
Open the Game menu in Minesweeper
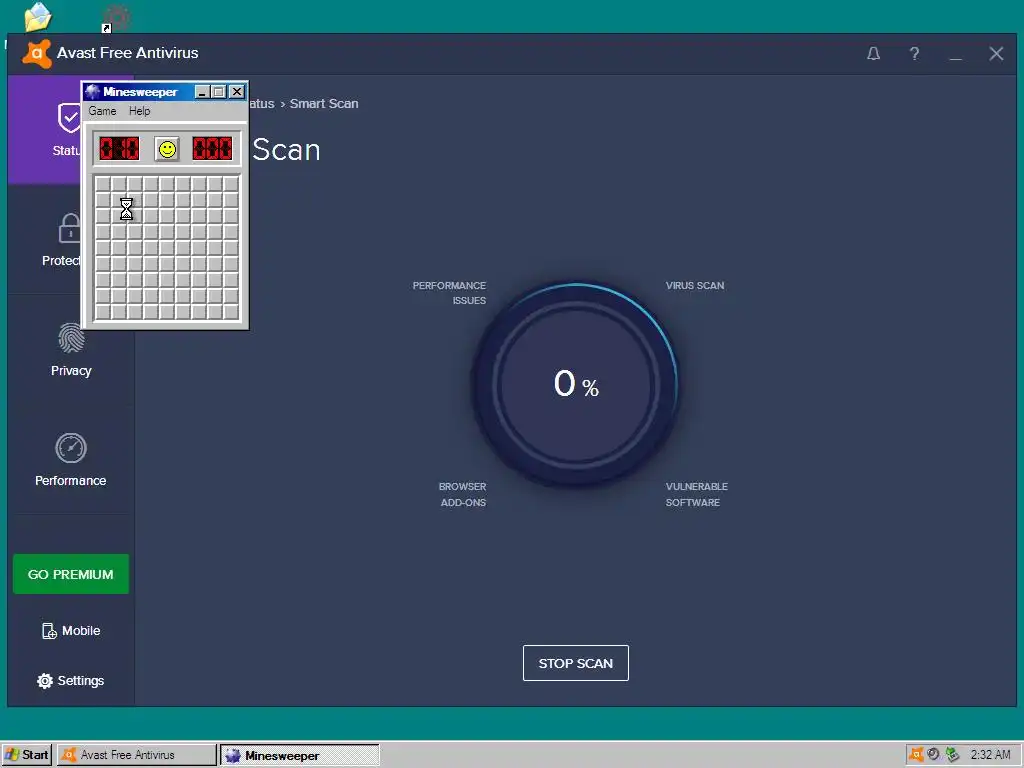click(103, 111)
